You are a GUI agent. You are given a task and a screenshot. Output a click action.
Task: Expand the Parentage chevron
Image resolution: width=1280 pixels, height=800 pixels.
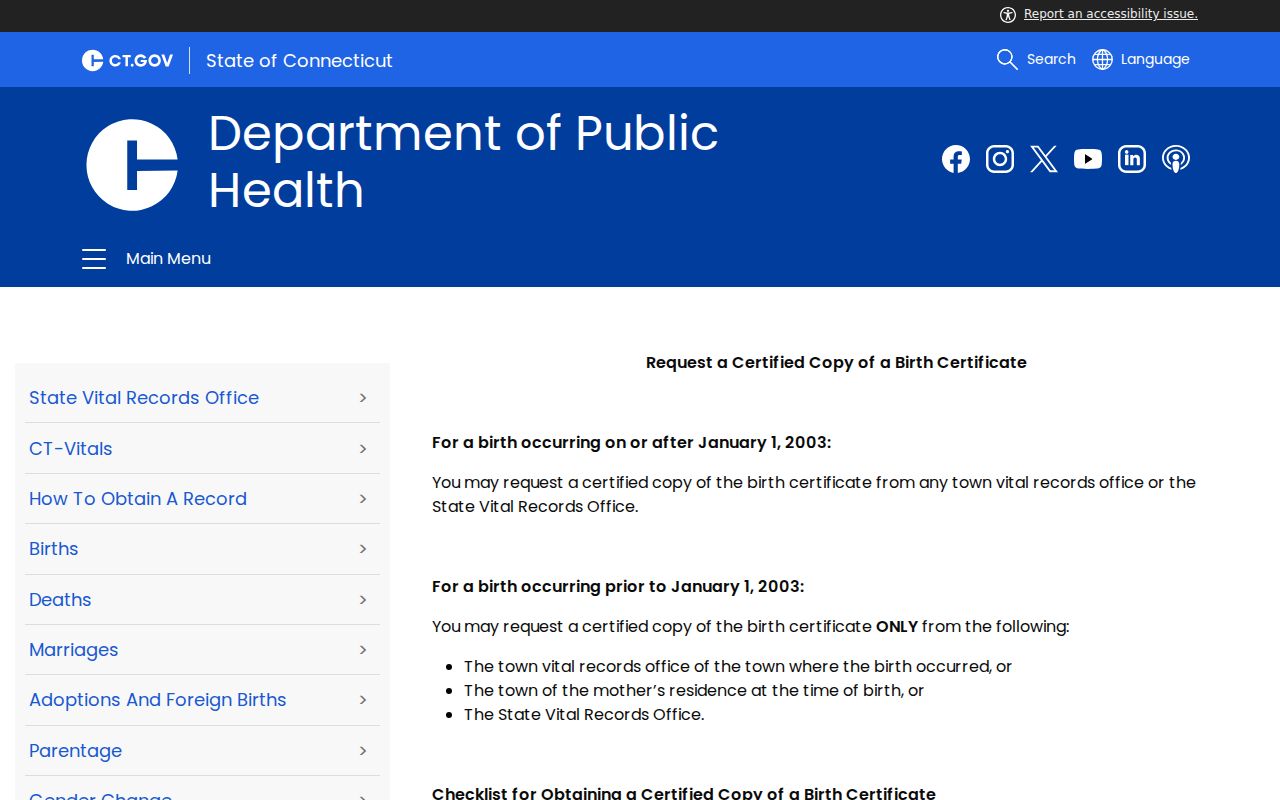[x=363, y=751]
